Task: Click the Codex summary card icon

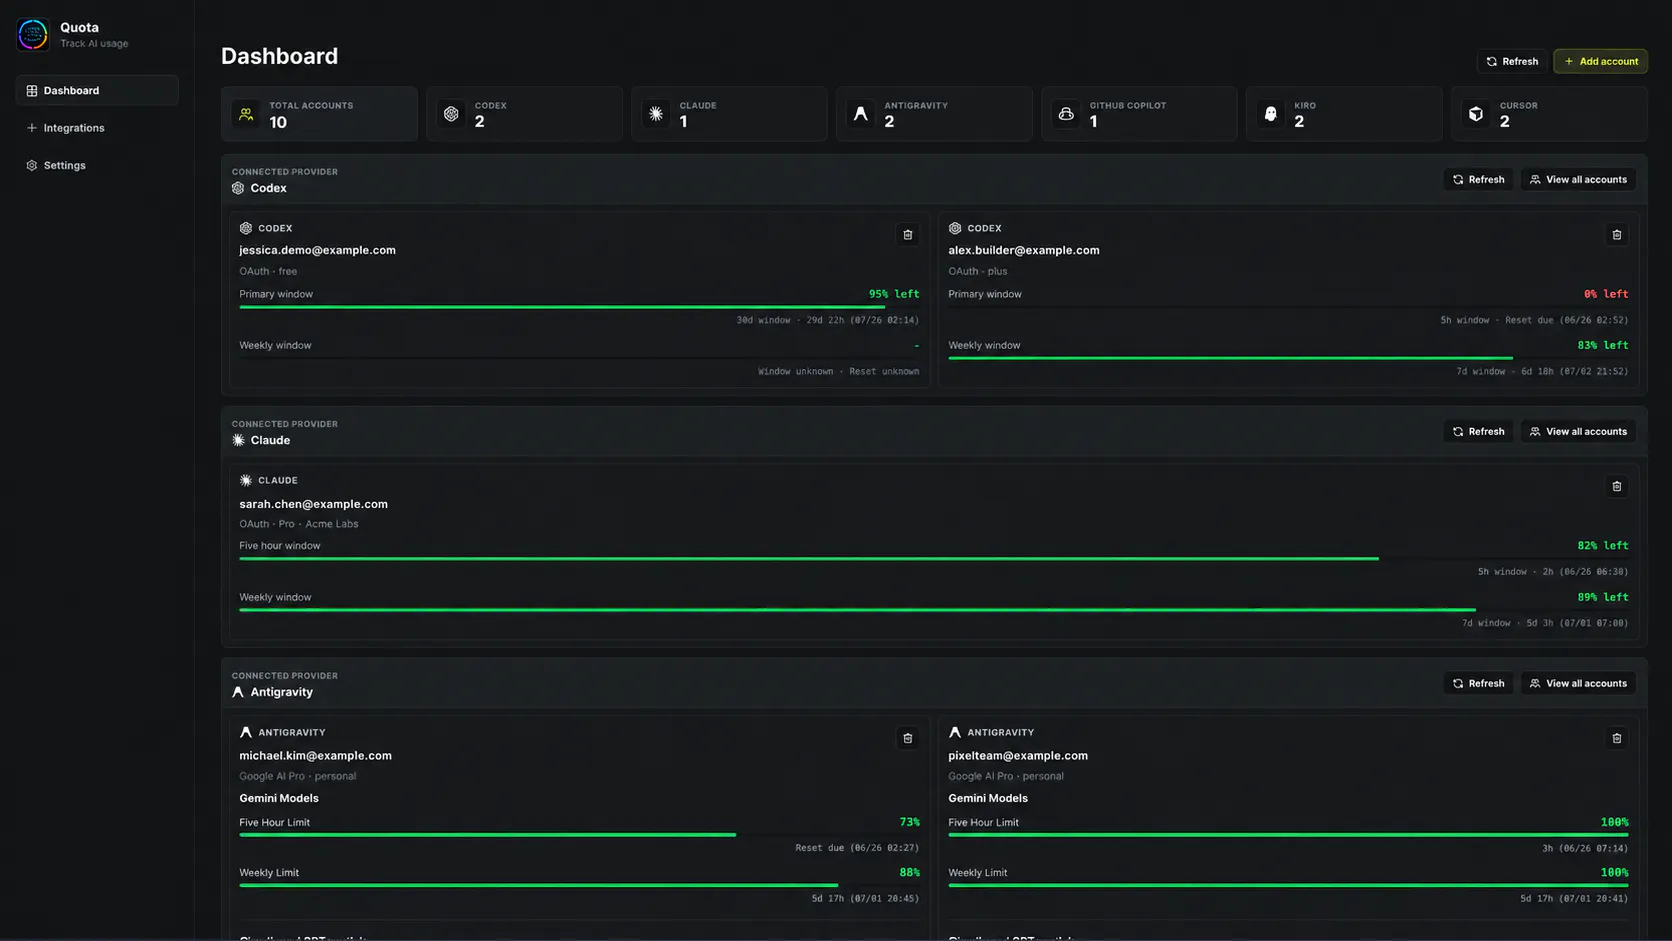Action: [x=451, y=114]
